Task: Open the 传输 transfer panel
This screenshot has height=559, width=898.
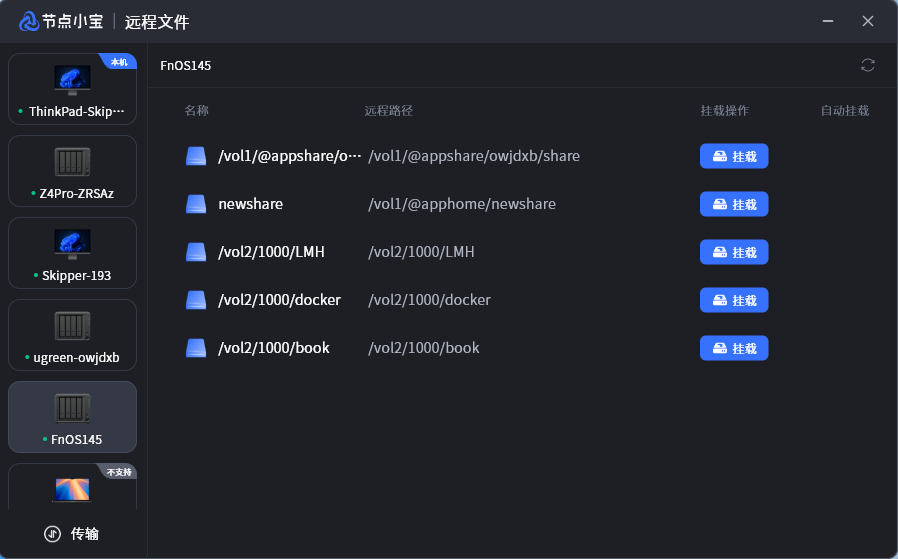Action: 72,534
